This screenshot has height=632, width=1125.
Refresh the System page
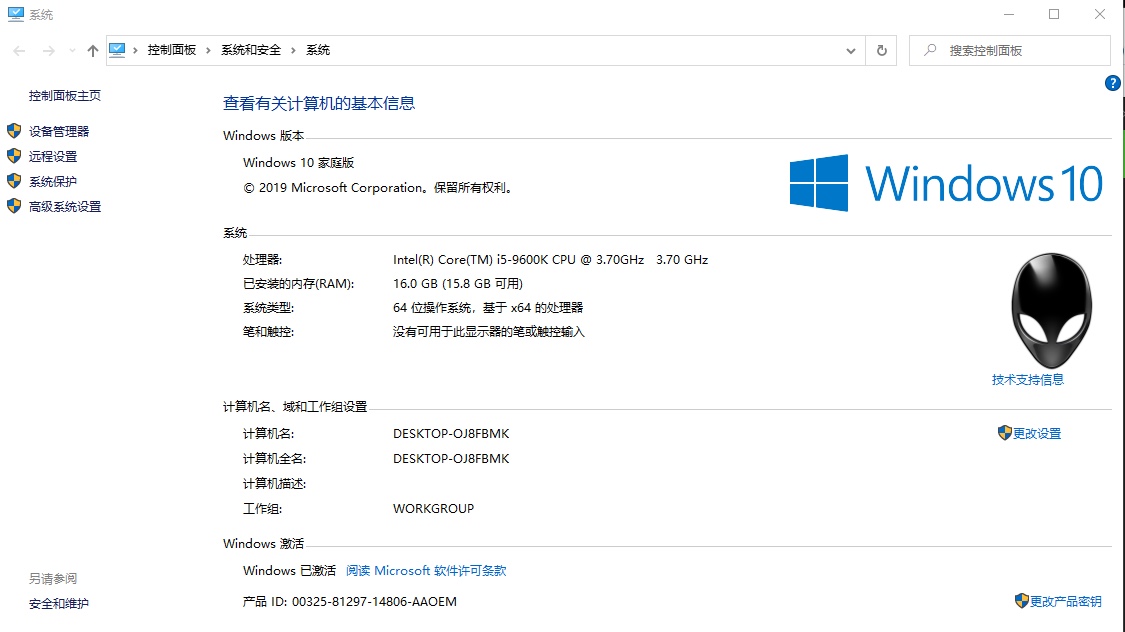881,51
